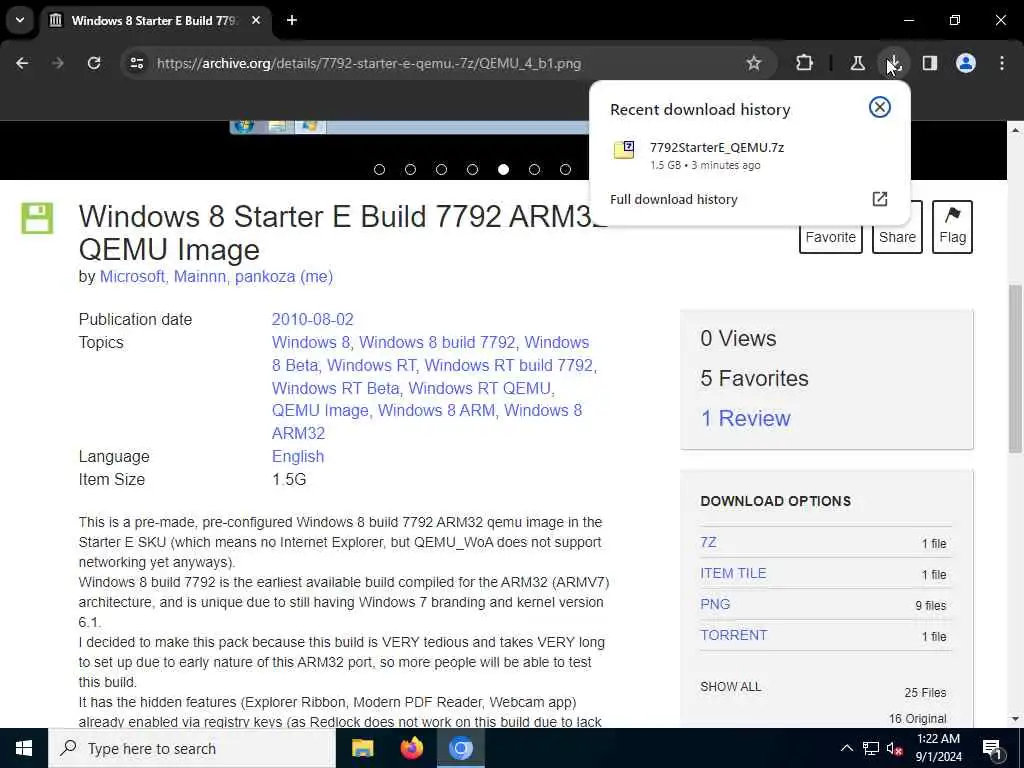This screenshot has height=768, width=1024.
Task: Click the green floppy disk software icon
Action: coord(37,218)
